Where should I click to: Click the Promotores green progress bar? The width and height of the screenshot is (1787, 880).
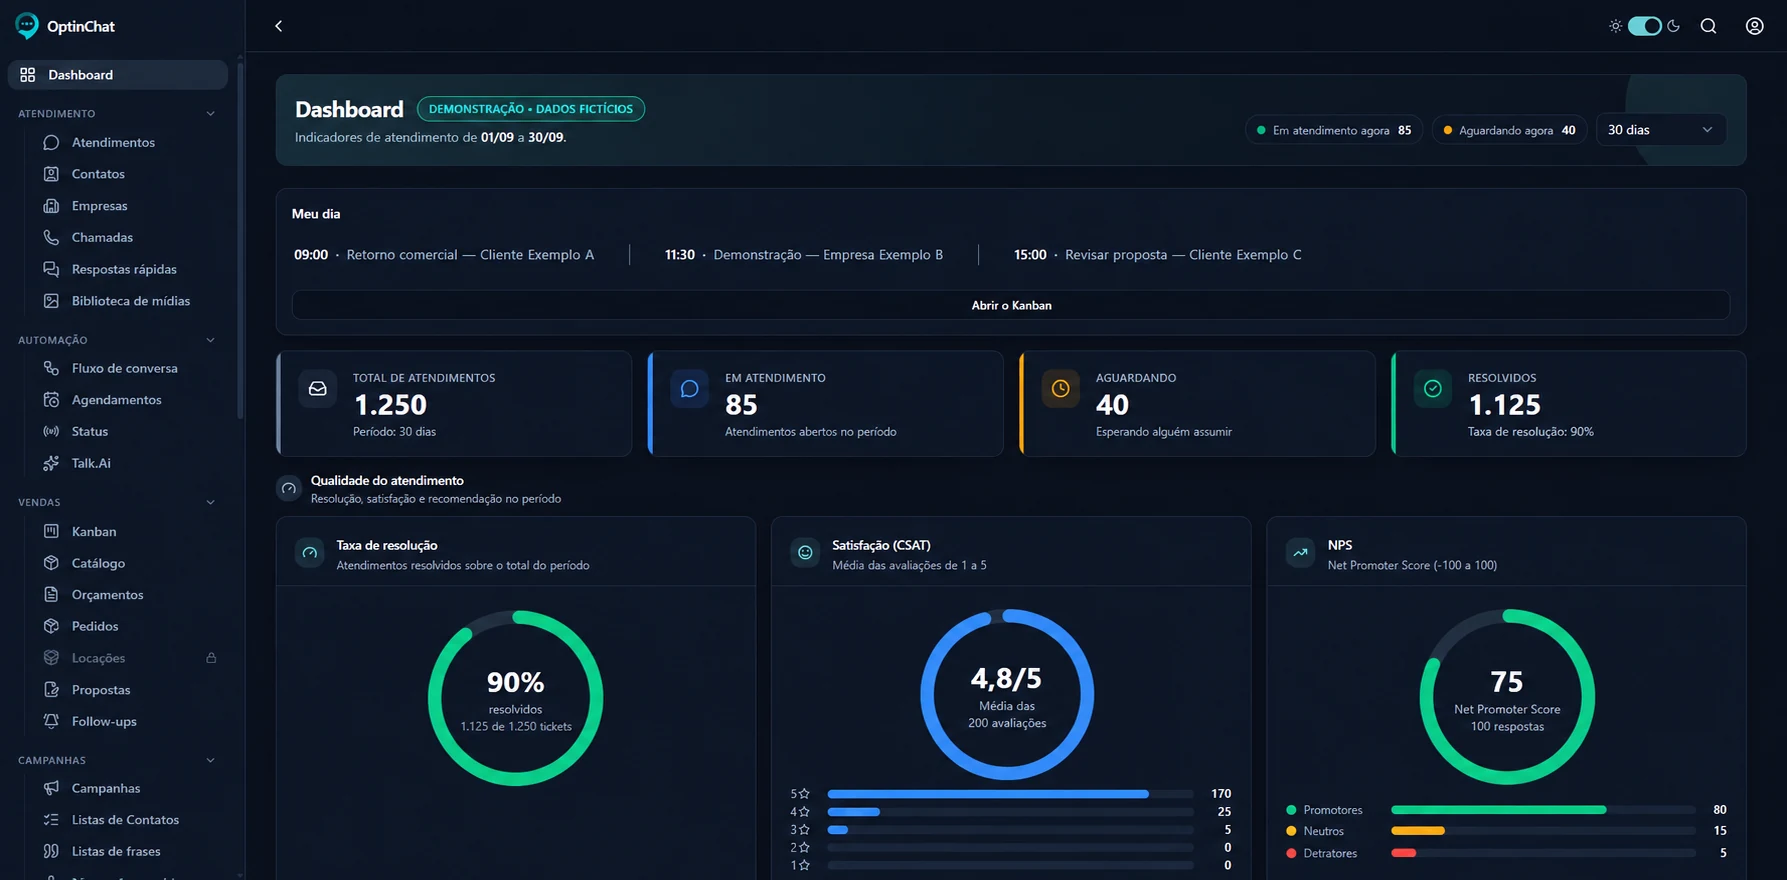[x=1543, y=810]
